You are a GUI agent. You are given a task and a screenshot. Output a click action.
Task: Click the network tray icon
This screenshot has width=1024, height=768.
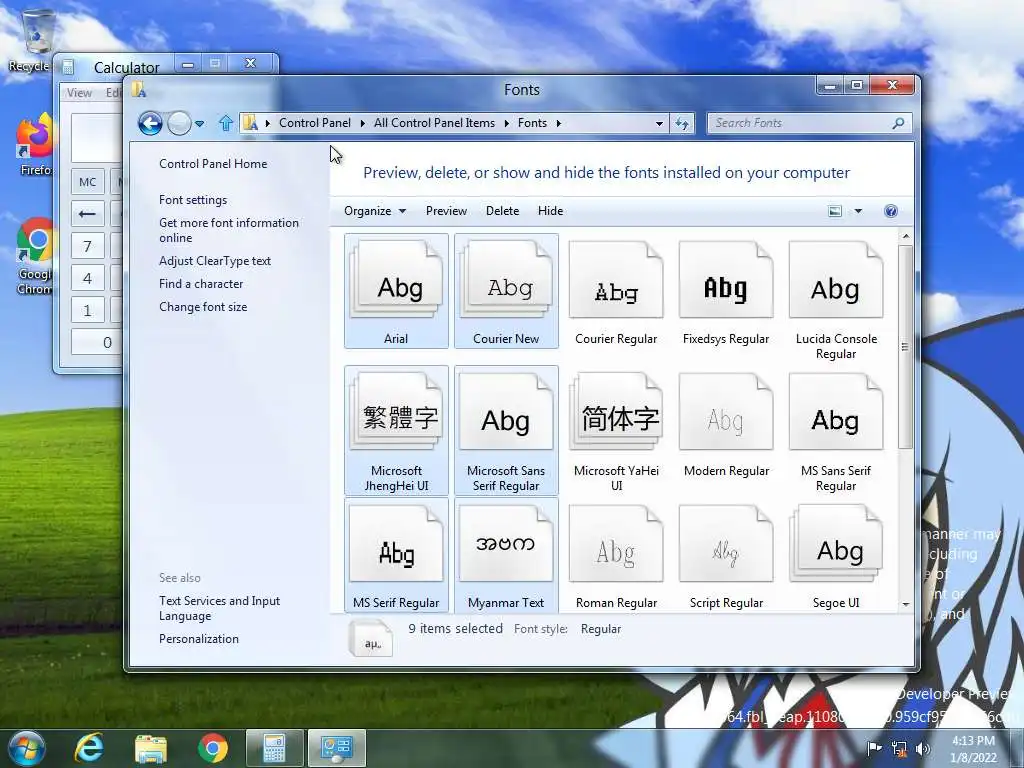(x=899, y=748)
